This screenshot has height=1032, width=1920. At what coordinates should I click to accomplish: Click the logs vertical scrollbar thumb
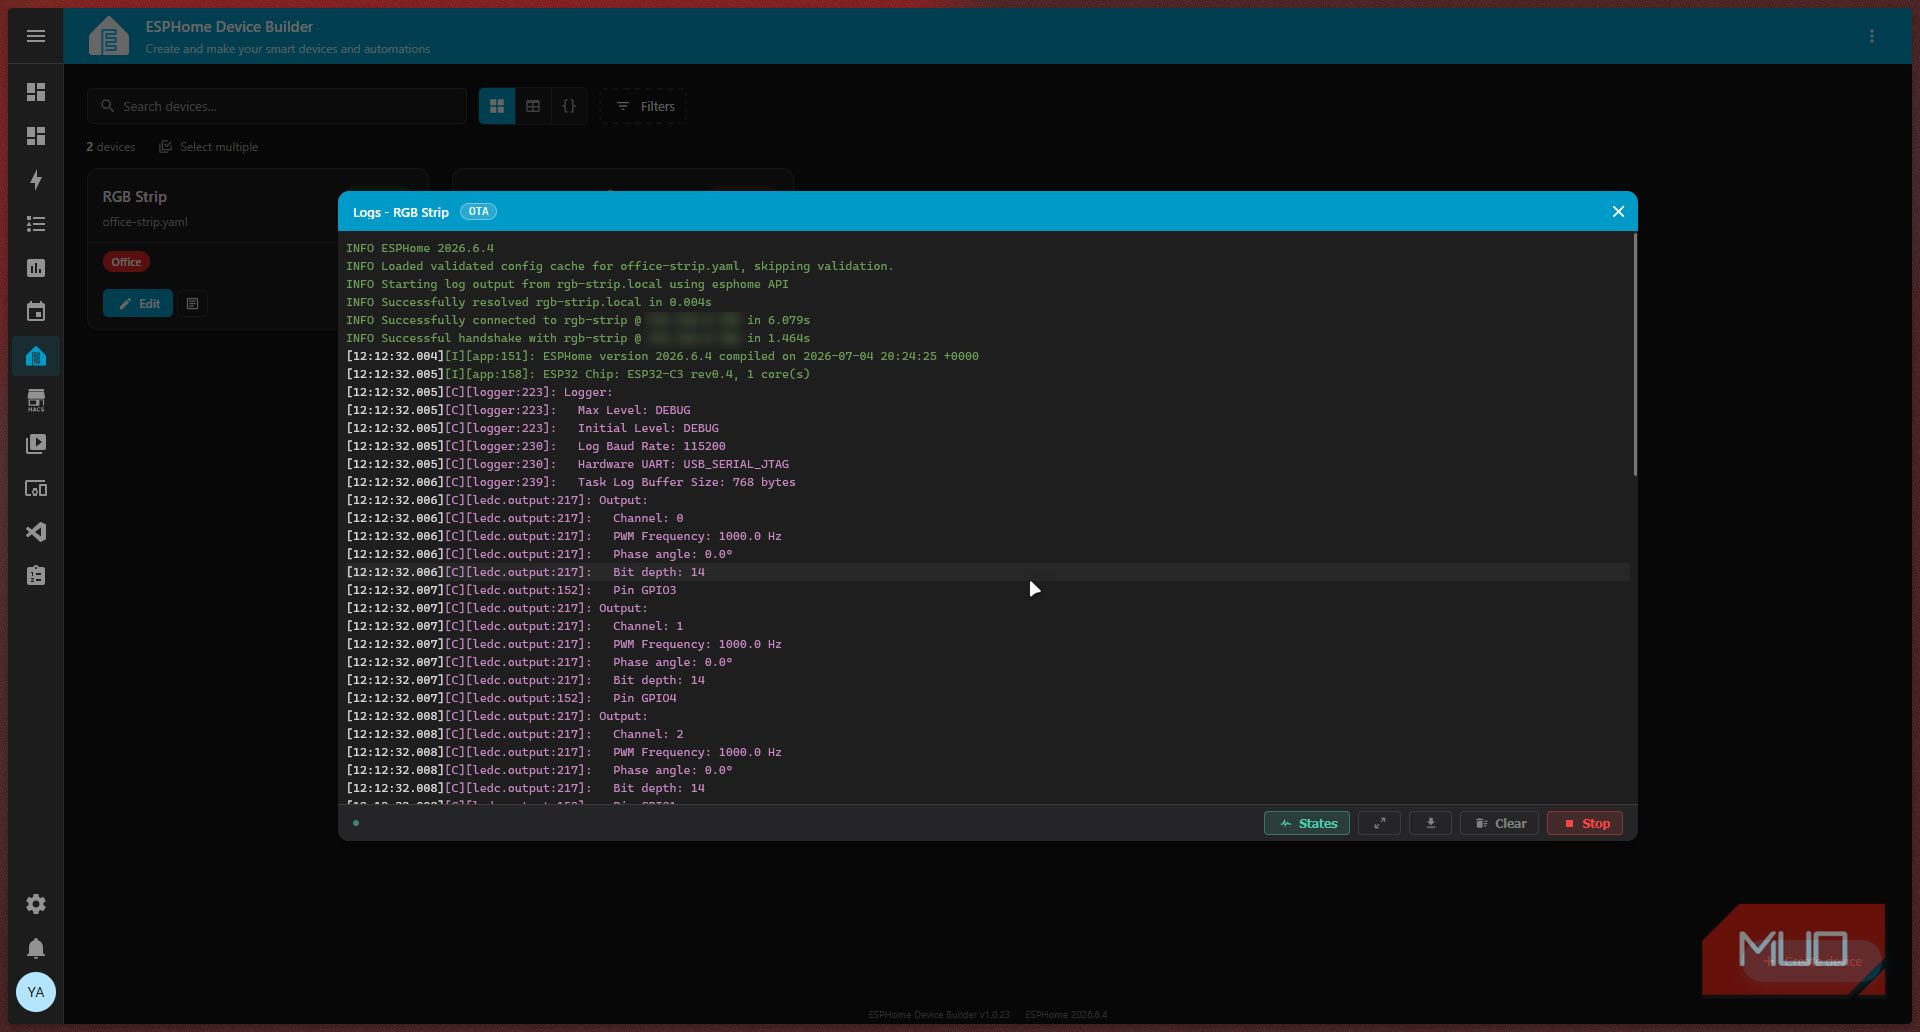click(1634, 355)
